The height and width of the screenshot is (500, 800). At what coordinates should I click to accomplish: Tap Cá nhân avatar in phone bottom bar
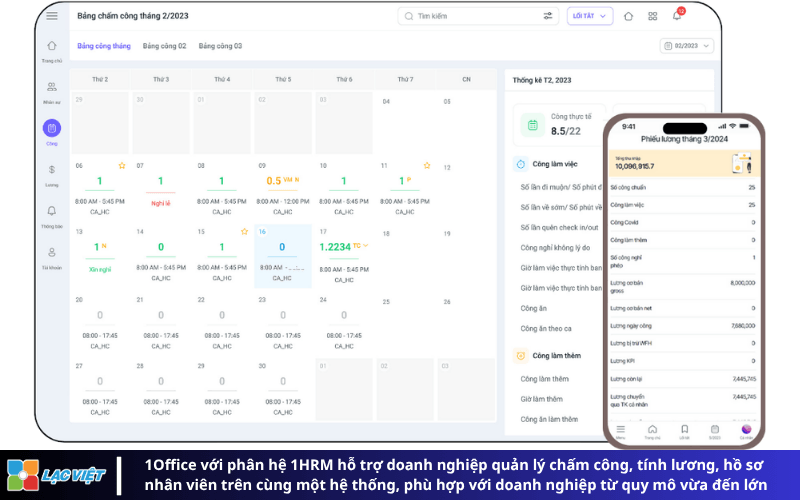746,431
